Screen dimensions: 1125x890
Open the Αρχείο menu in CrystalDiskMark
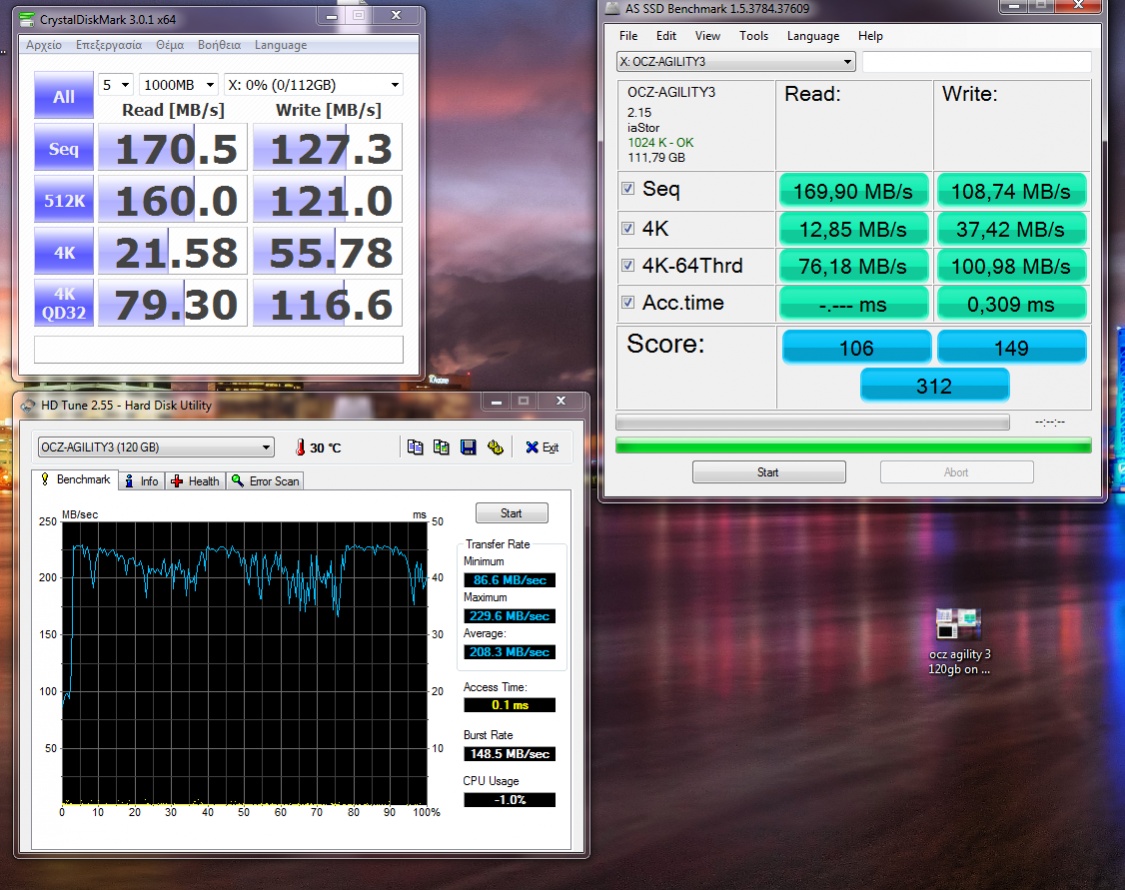point(44,44)
